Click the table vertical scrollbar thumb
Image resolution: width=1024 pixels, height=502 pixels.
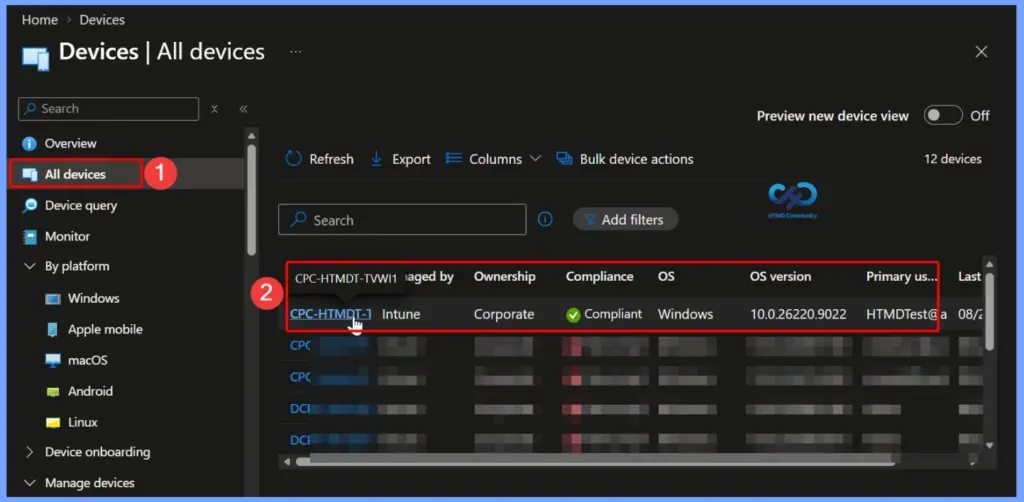point(989,311)
